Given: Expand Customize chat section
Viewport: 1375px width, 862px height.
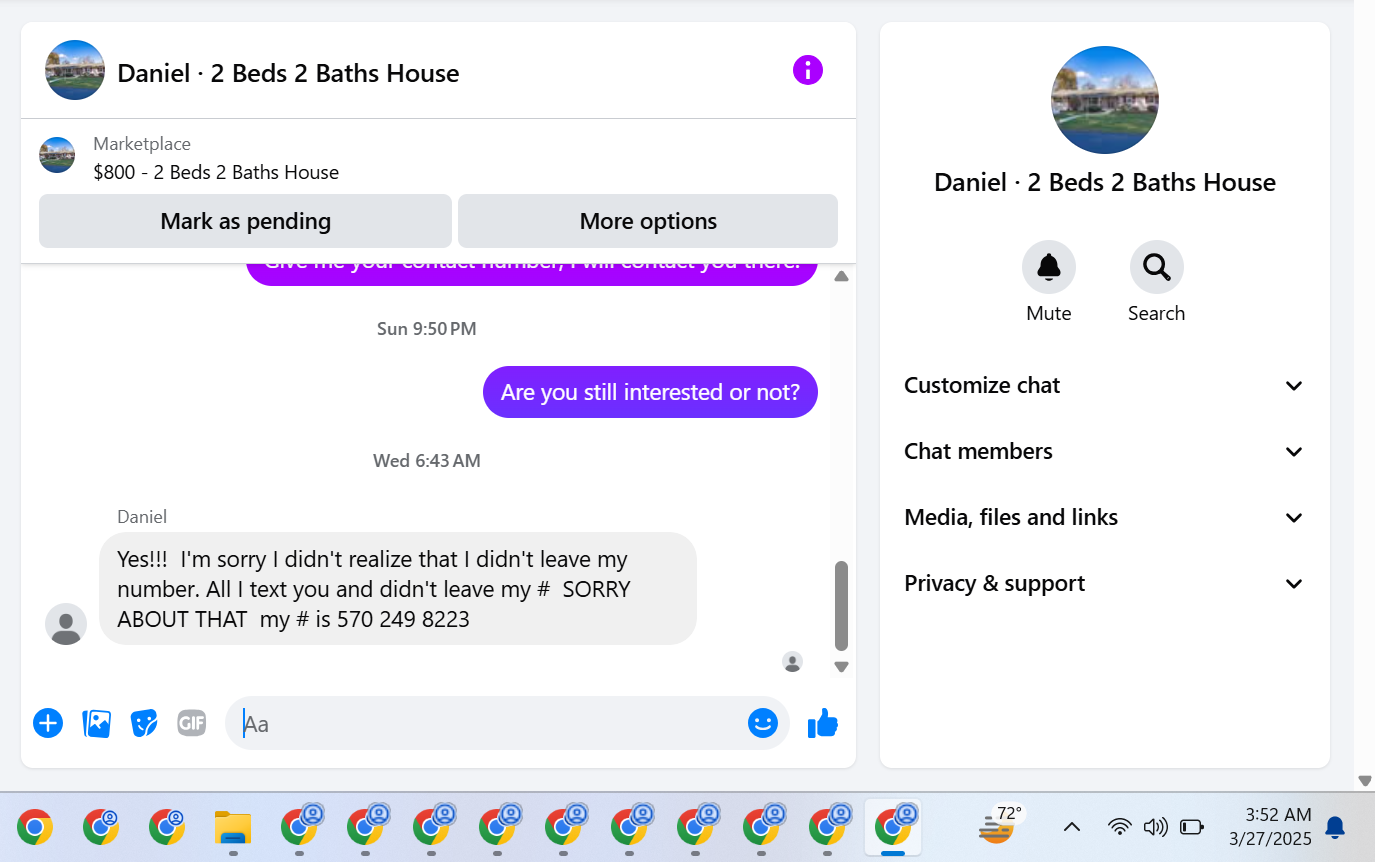Looking at the screenshot, I should (1104, 385).
